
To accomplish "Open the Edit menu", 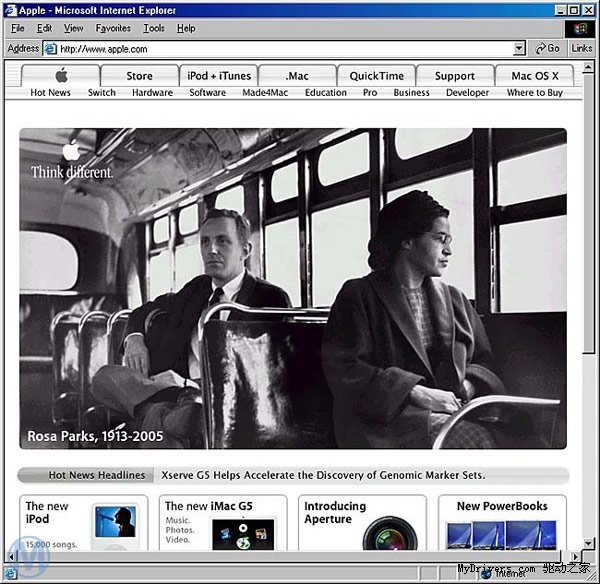I will (x=44, y=28).
